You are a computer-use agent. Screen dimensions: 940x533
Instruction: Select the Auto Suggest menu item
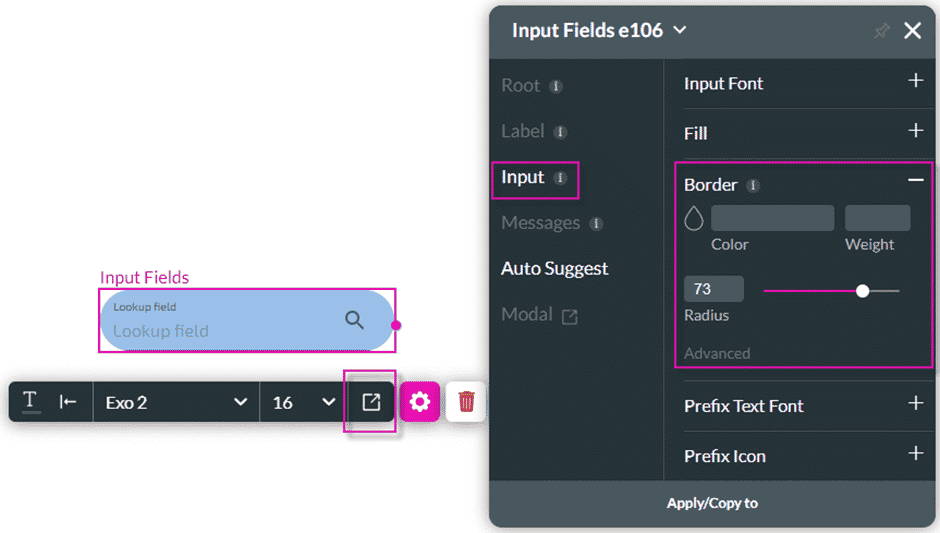coord(555,268)
